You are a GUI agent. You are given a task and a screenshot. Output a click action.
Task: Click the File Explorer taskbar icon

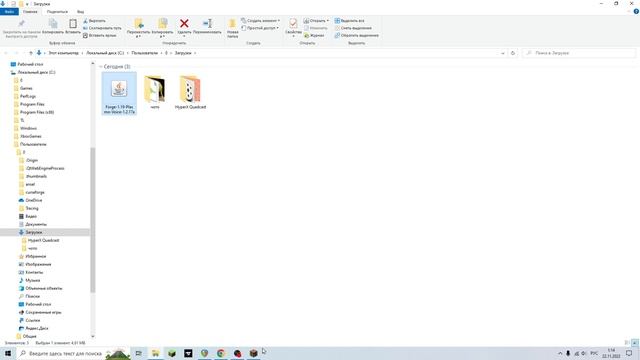155,353
